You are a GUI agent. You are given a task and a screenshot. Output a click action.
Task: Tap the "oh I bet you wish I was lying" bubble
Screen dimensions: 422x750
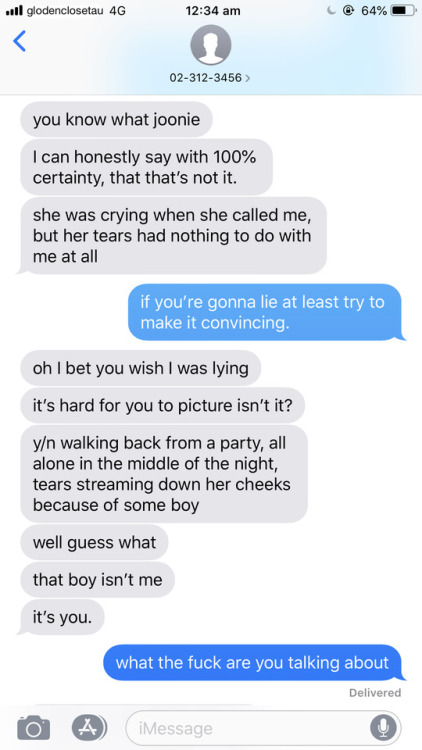[x=141, y=368]
